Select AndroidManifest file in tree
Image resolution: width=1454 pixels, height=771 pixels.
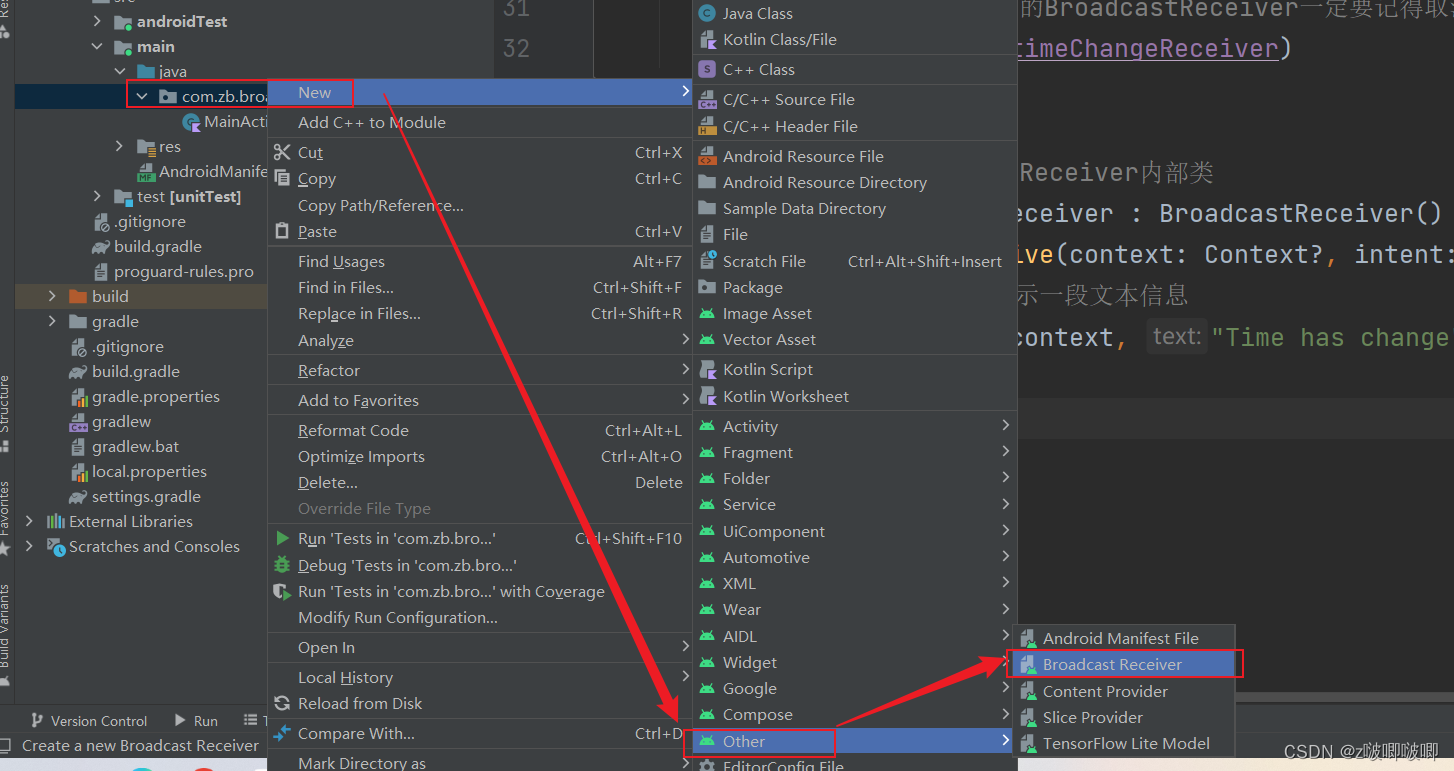[203, 171]
